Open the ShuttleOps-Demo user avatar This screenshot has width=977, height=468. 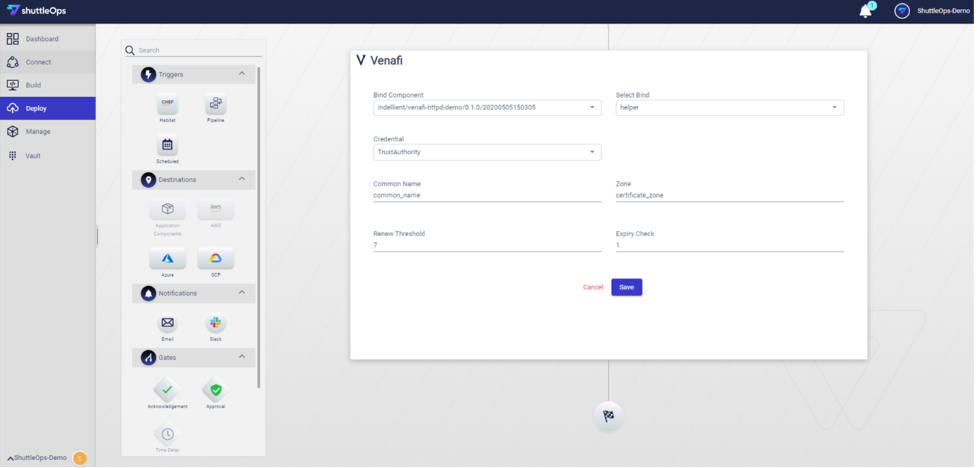pyautogui.click(x=902, y=11)
